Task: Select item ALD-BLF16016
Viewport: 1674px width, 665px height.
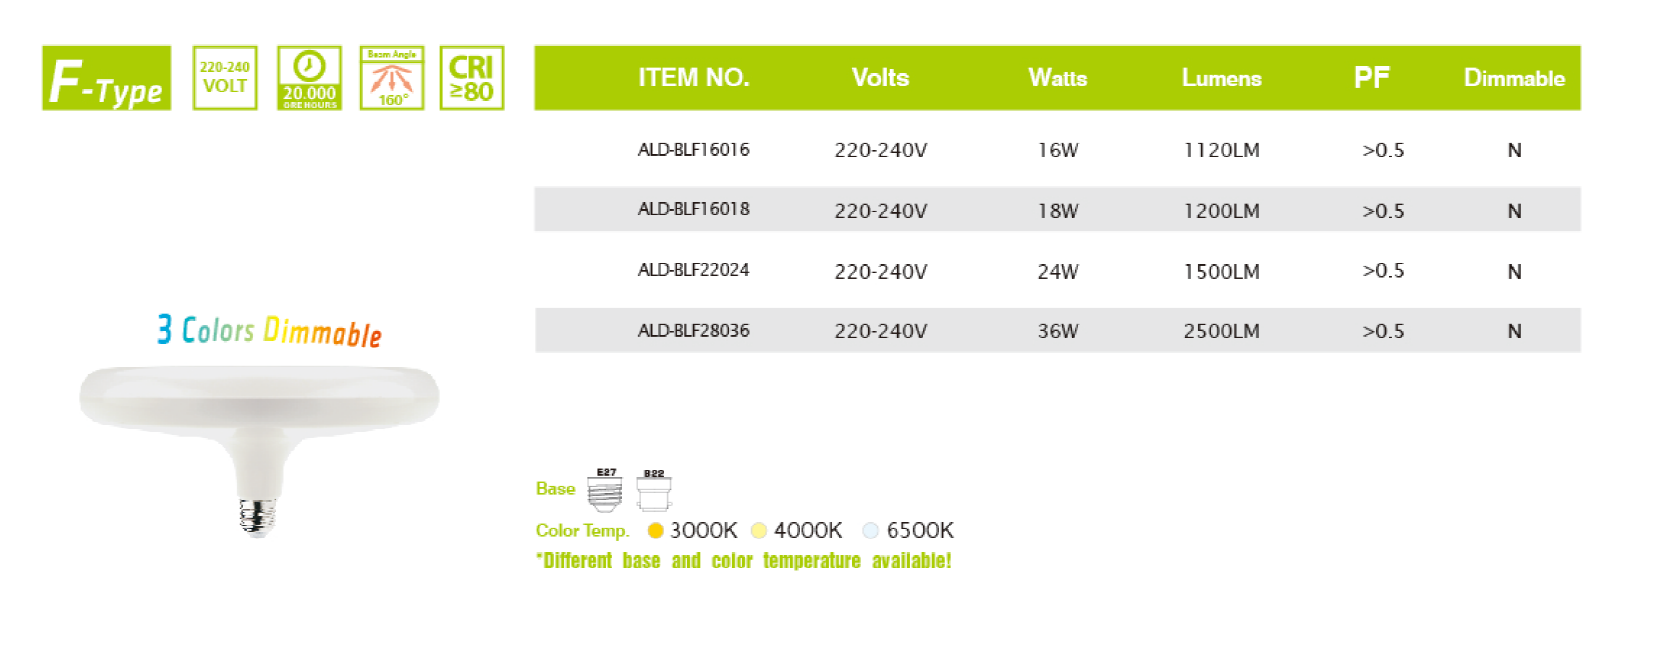Action: click(x=694, y=150)
